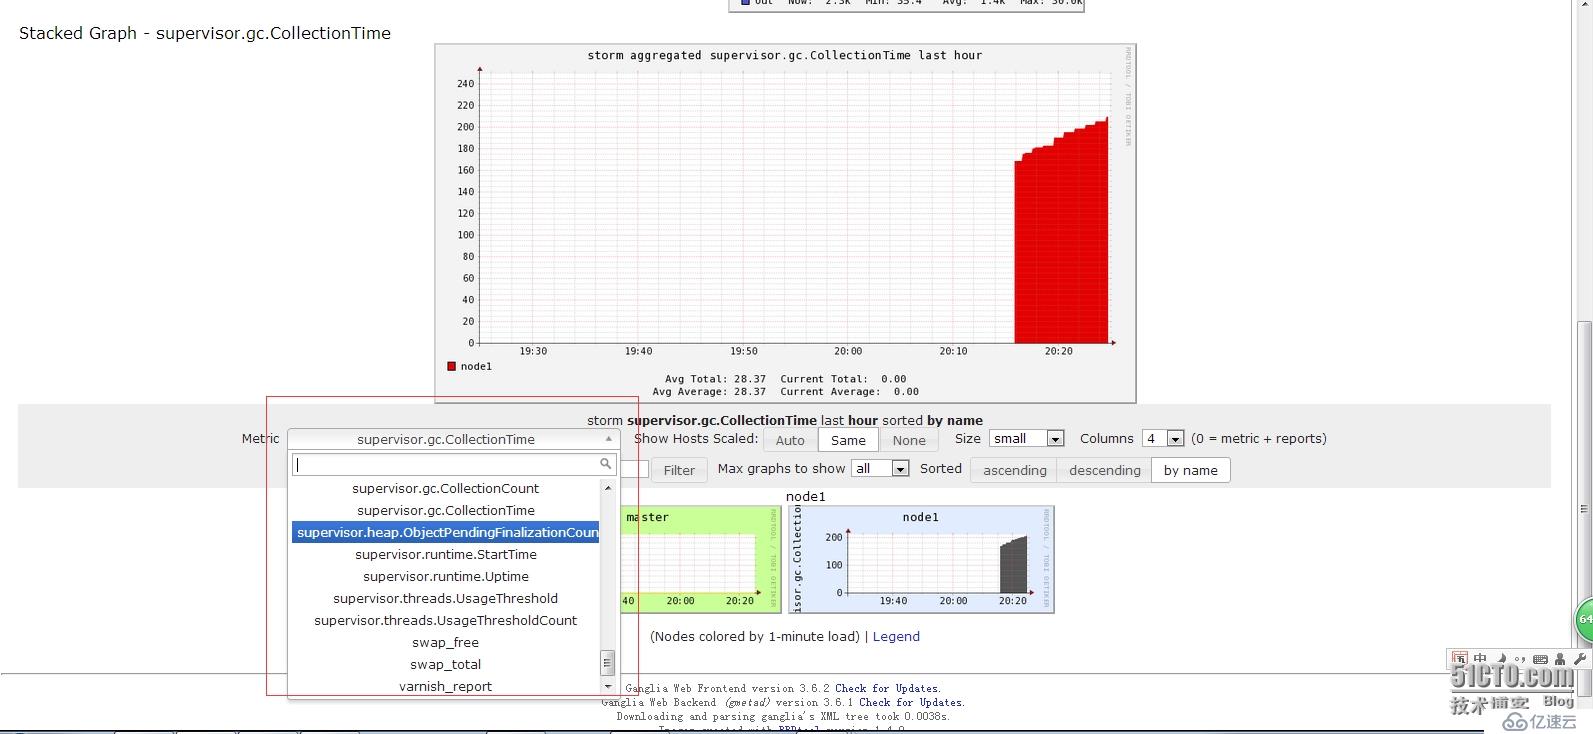Pick varnish_report in metric list

pos(445,687)
